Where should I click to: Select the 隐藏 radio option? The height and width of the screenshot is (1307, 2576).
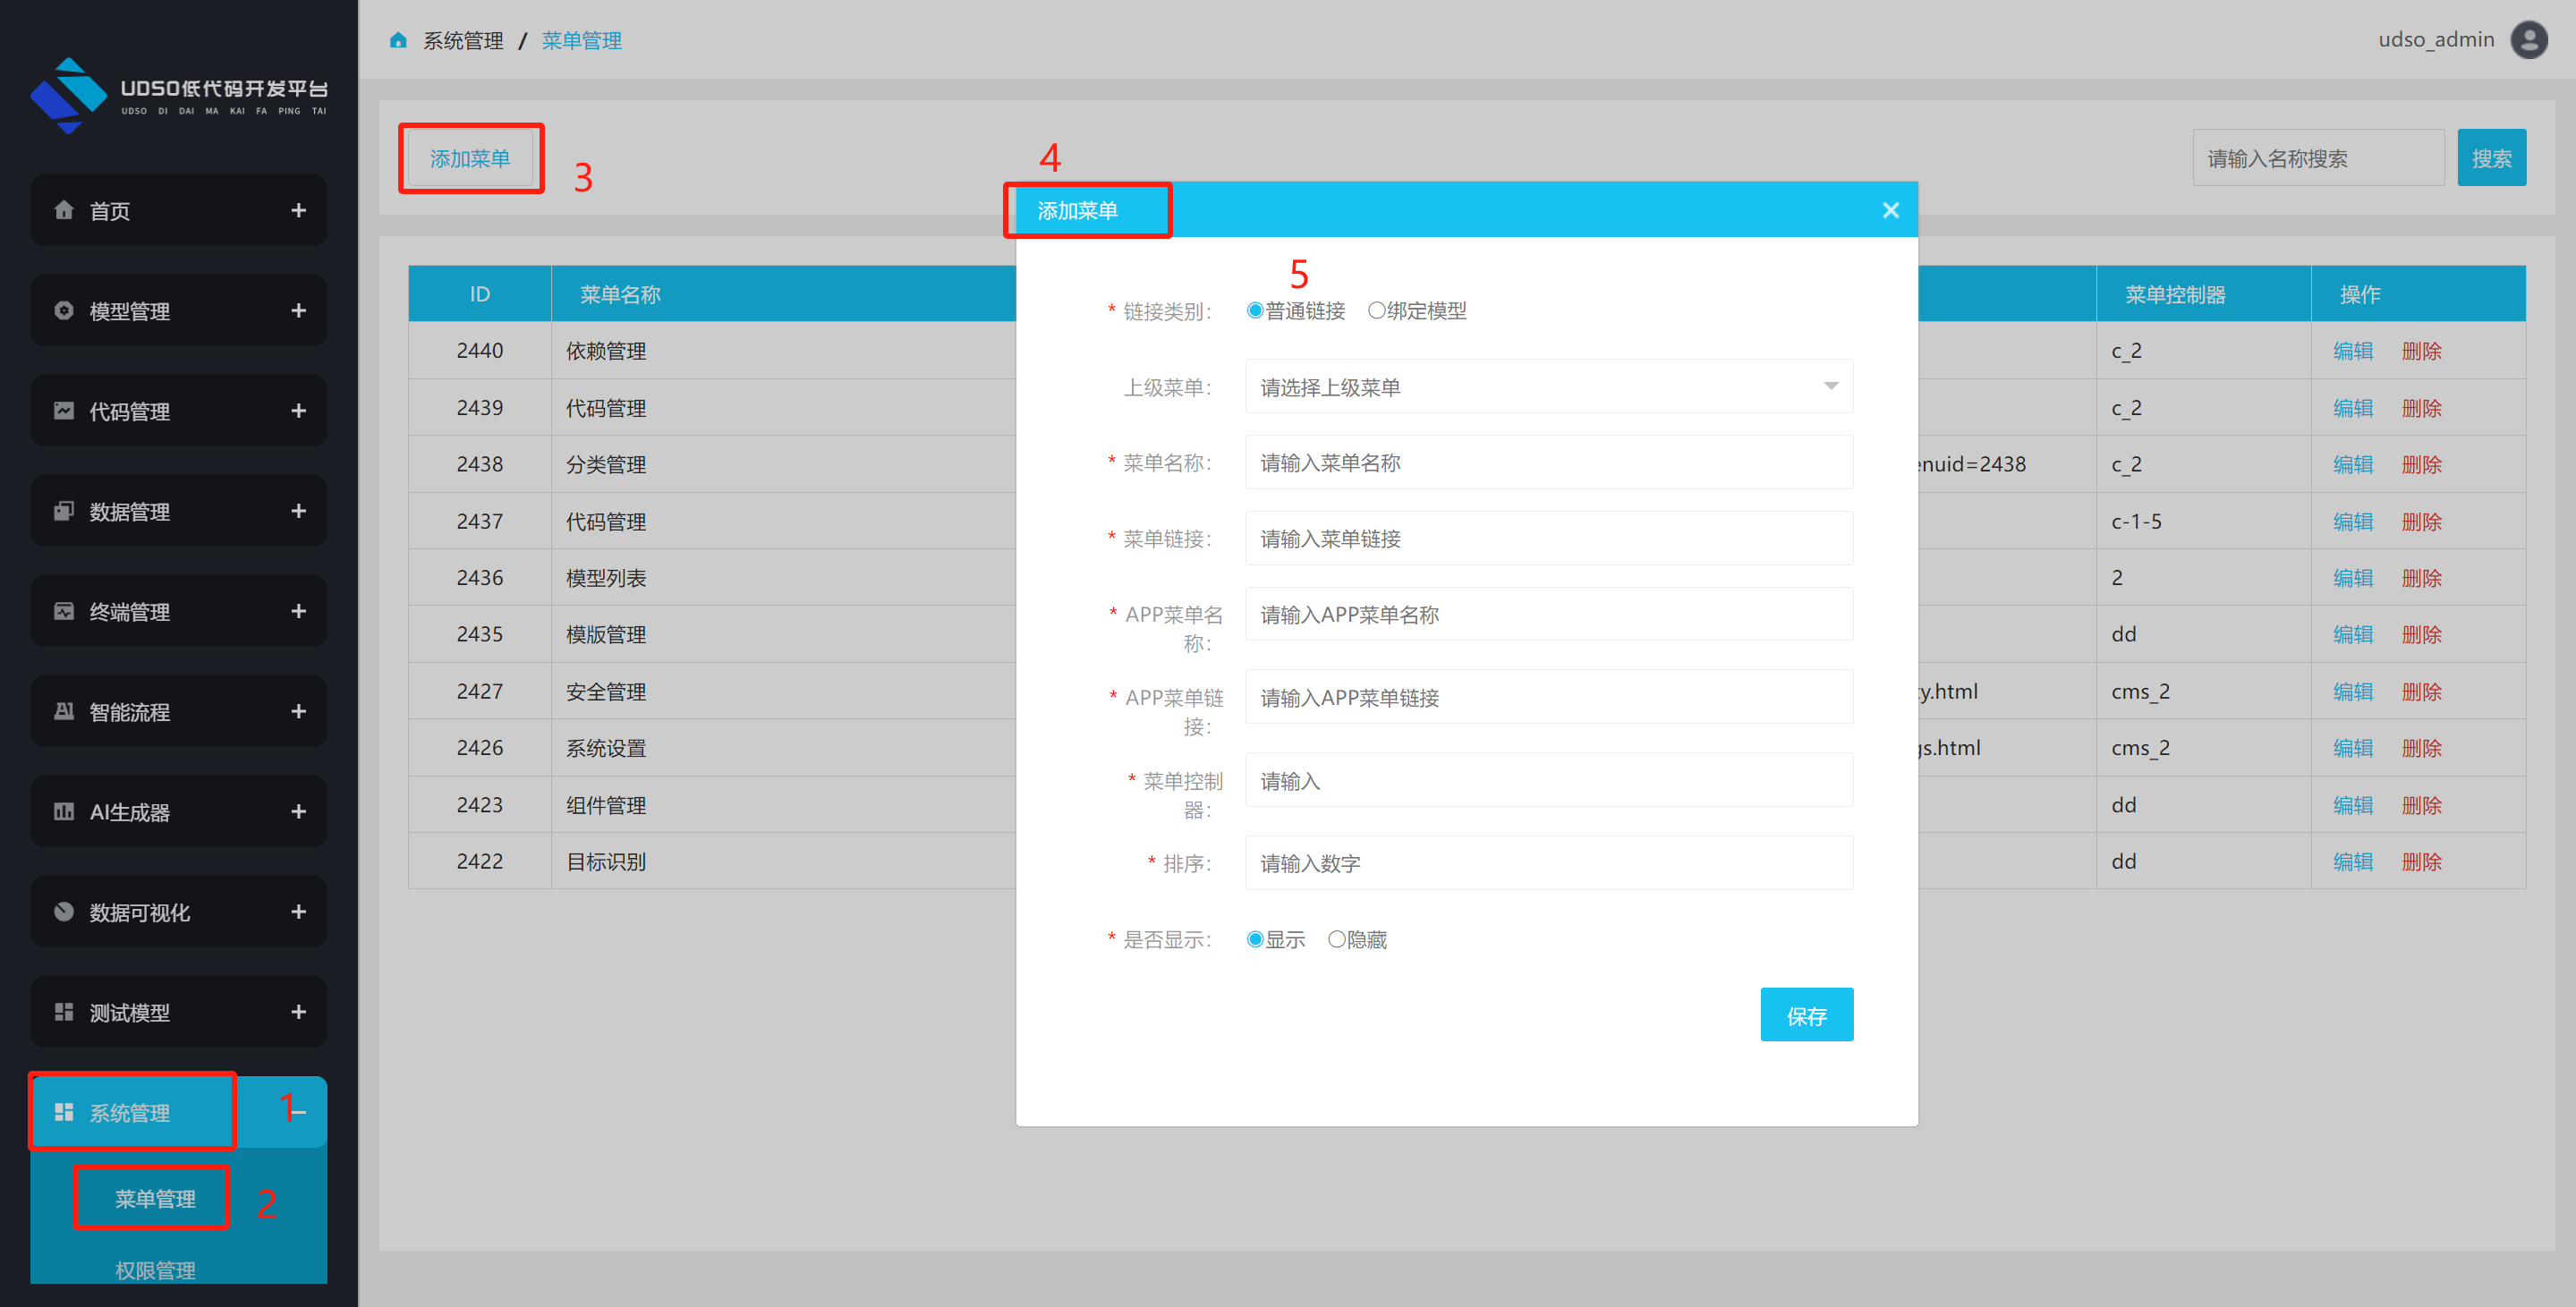(1336, 939)
